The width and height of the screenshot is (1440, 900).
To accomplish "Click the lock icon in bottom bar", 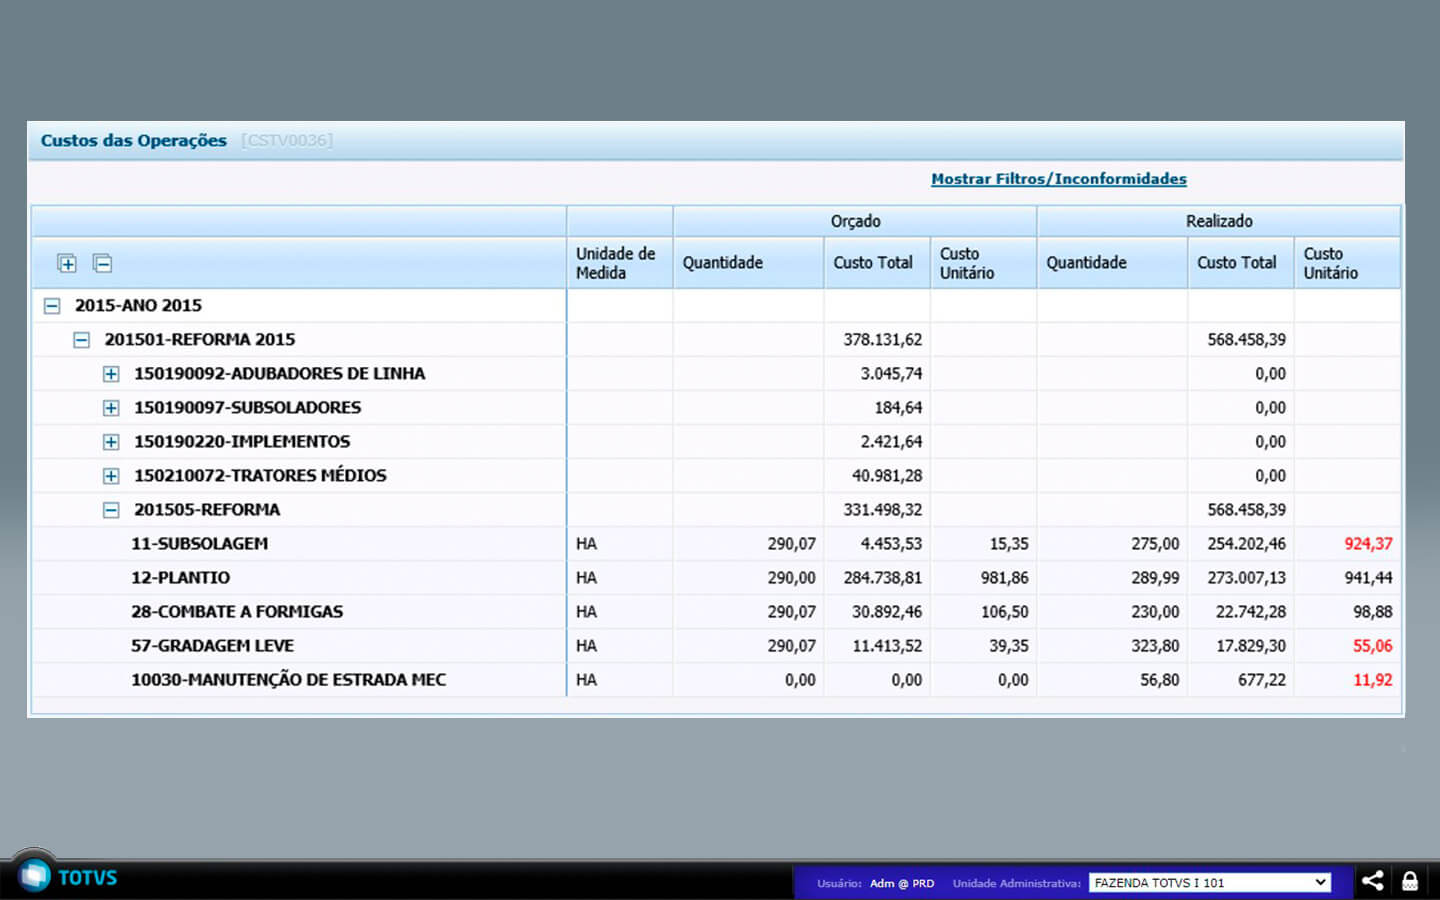I will pyautogui.click(x=1410, y=881).
